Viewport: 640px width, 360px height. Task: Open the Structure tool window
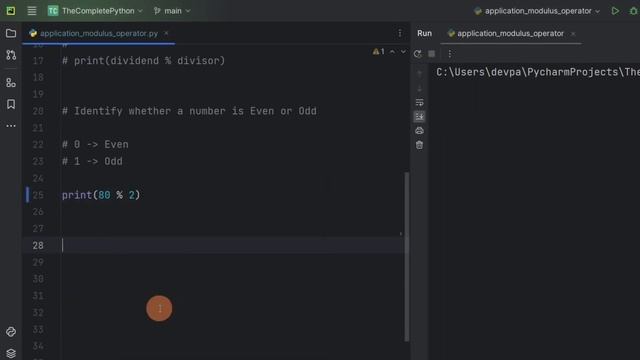click(x=11, y=83)
